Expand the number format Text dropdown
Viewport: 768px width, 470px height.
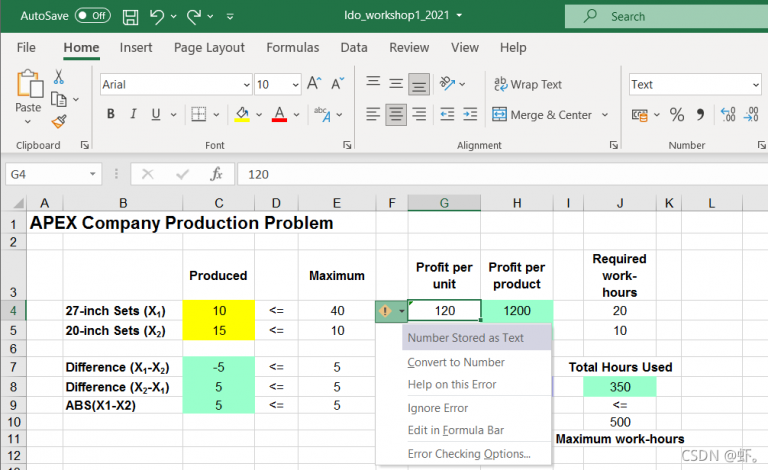click(x=755, y=85)
